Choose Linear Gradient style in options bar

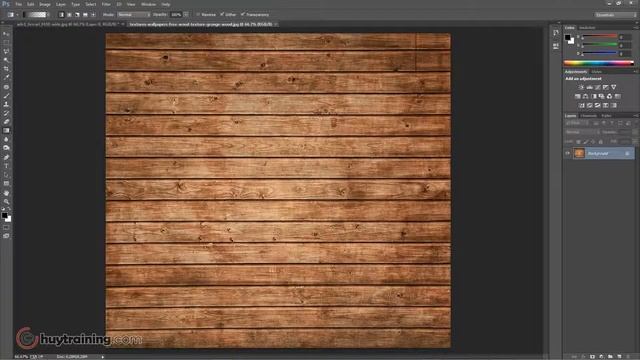point(62,15)
